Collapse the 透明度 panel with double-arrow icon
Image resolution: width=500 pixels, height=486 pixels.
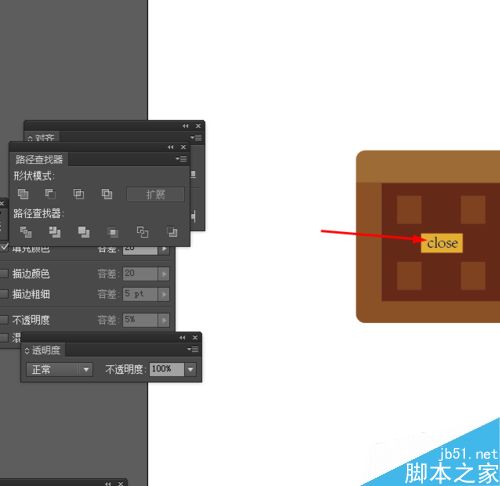(x=182, y=338)
